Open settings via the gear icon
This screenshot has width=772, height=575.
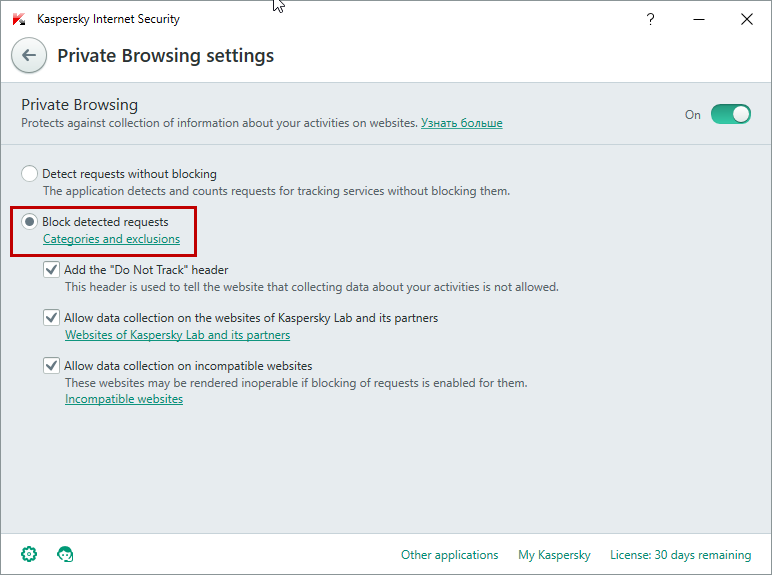click(x=29, y=554)
